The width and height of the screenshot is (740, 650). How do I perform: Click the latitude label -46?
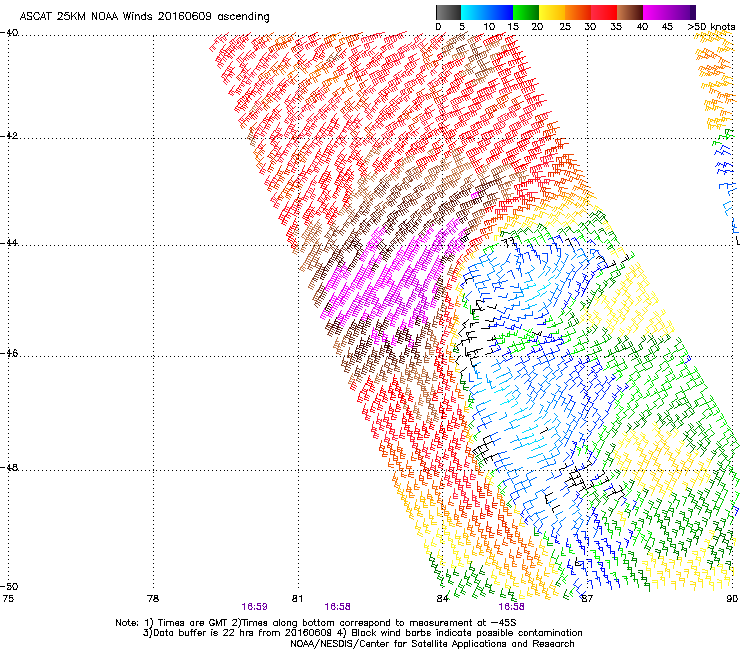coord(9,353)
